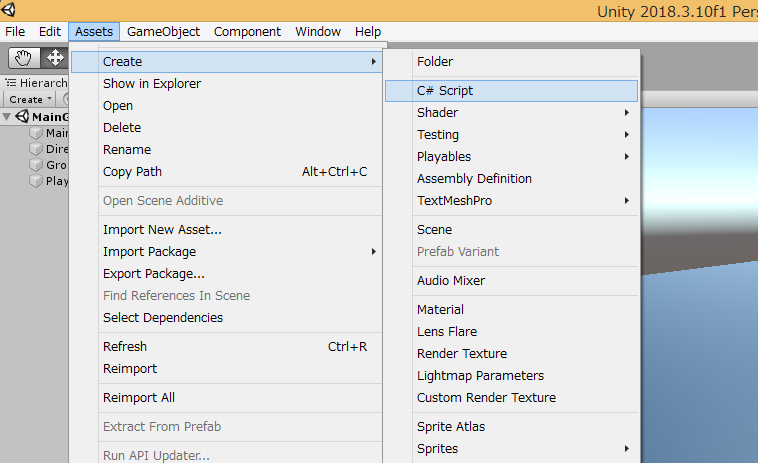Expand the TextMeshPro submenu arrow
The width and height of the screenshot is (758, 463).
[x=627, y=201]
